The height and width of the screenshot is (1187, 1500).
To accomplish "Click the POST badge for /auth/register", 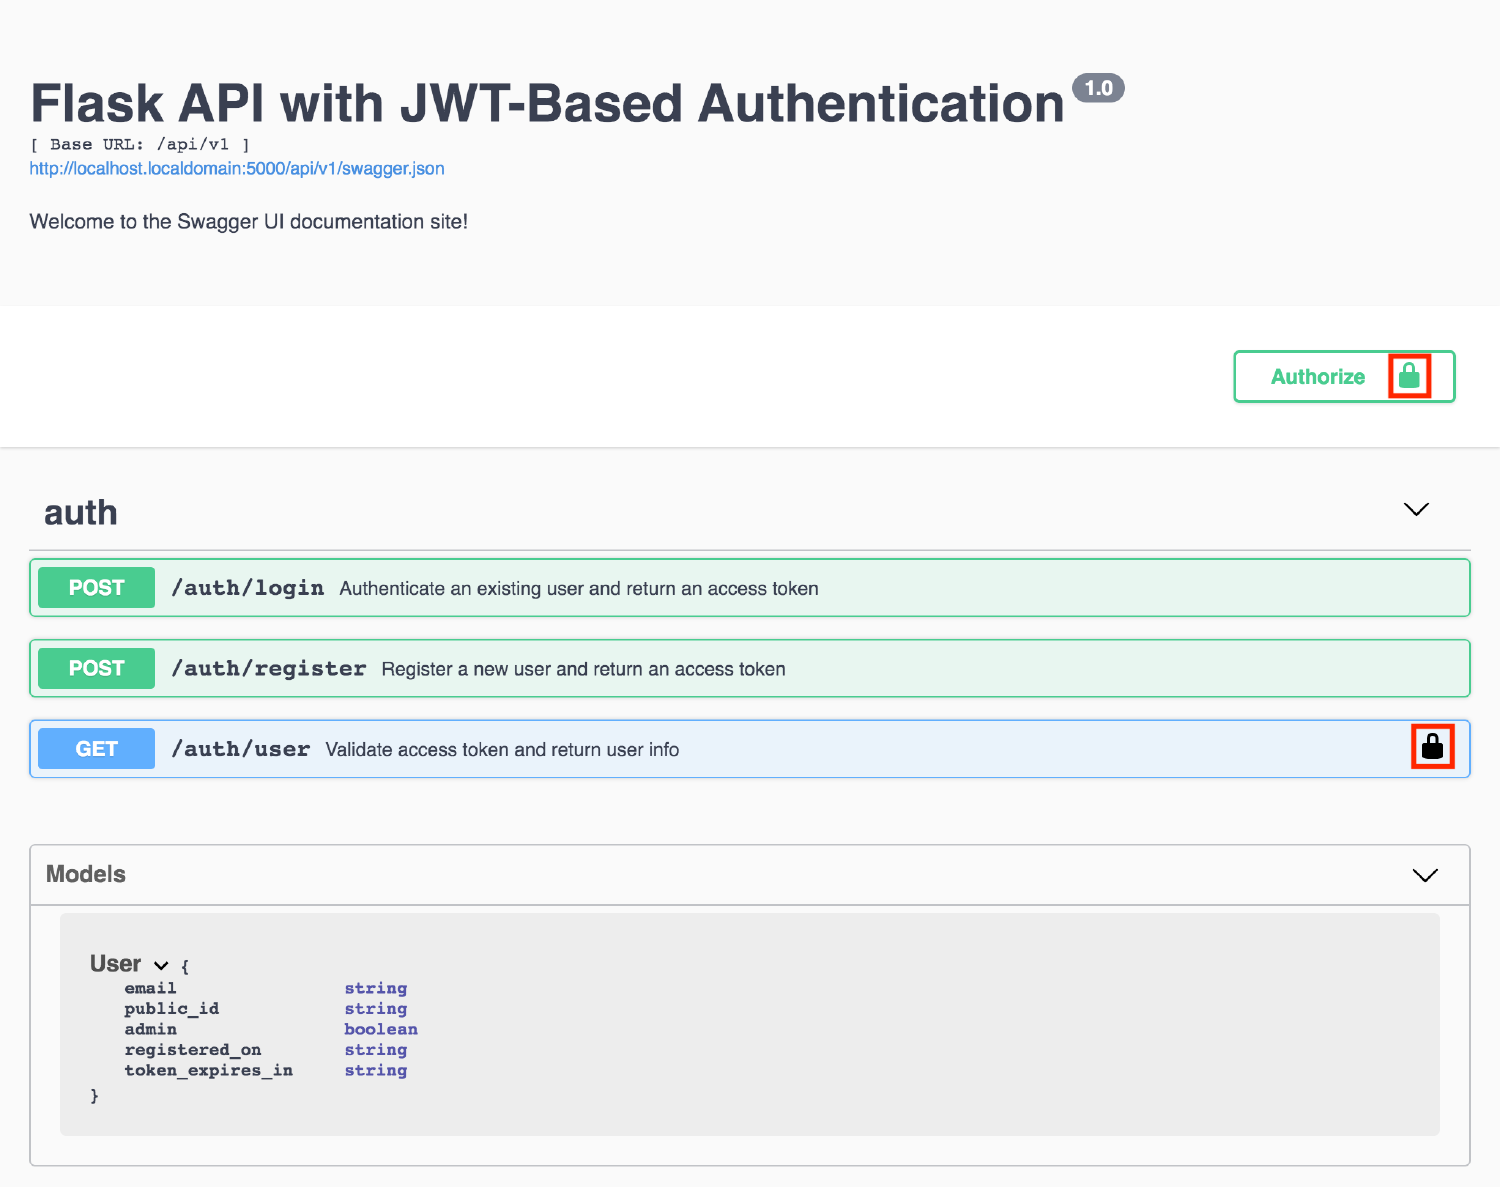I will [96, 668].
